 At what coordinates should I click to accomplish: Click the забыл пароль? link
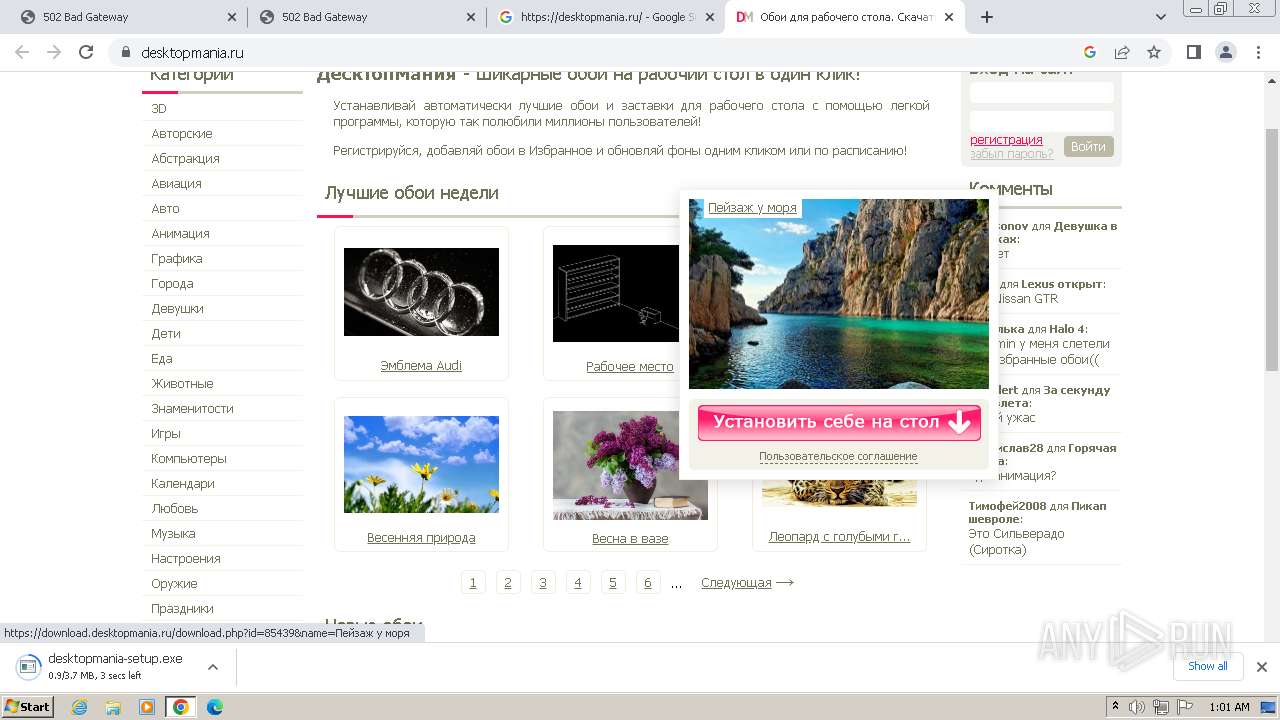pyautogui.click(x=1011, y=154)
